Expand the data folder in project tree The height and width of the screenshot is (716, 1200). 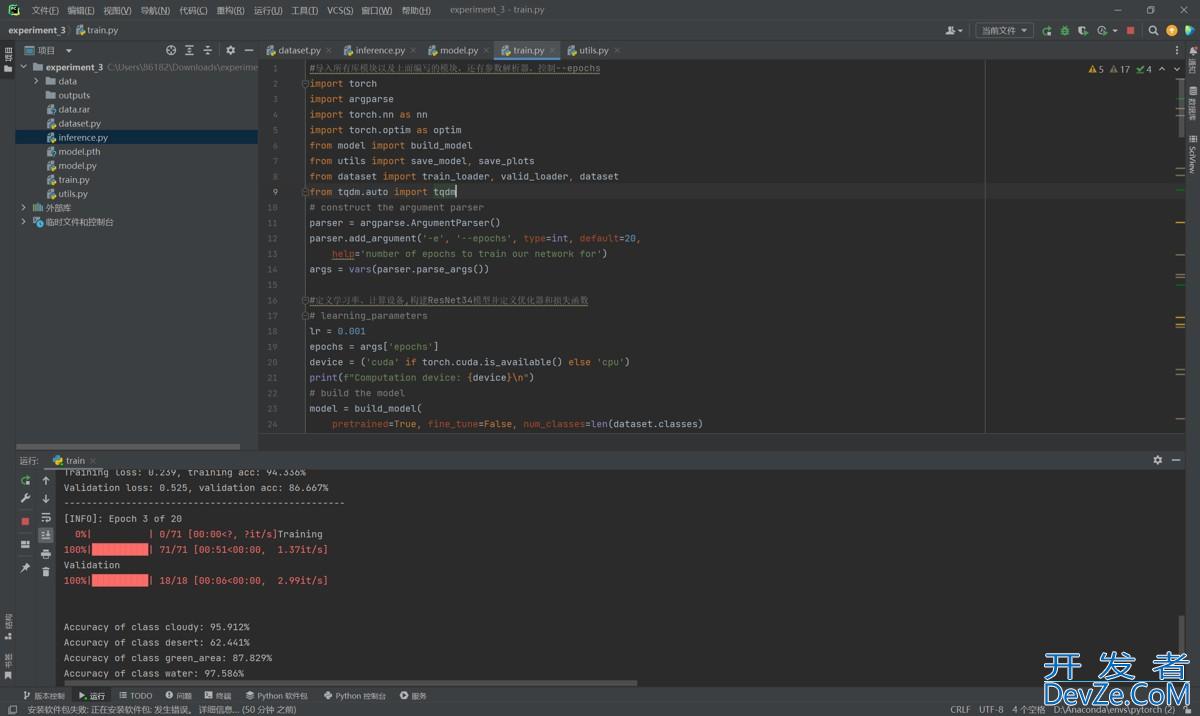37,82
